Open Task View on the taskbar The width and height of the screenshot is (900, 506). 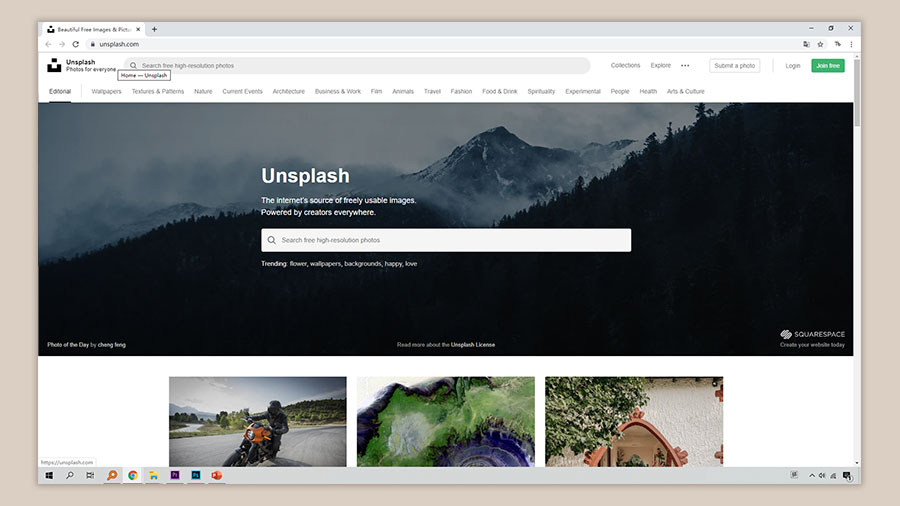90,476
